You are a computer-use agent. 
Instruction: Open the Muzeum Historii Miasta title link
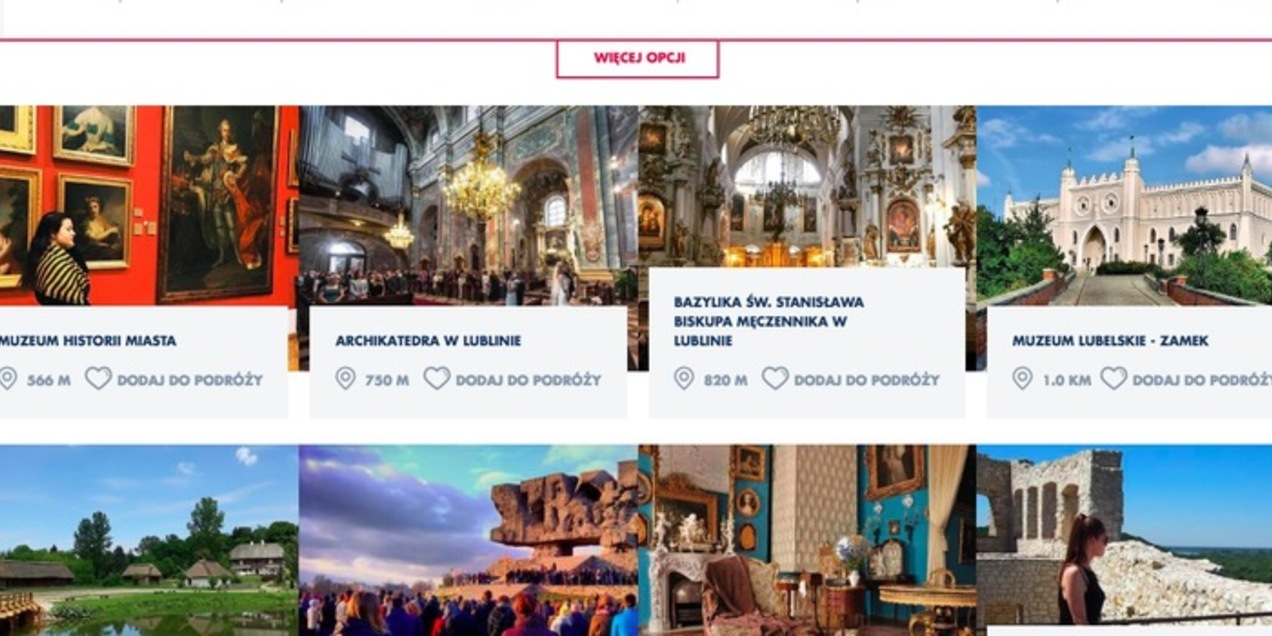point(88,341)
